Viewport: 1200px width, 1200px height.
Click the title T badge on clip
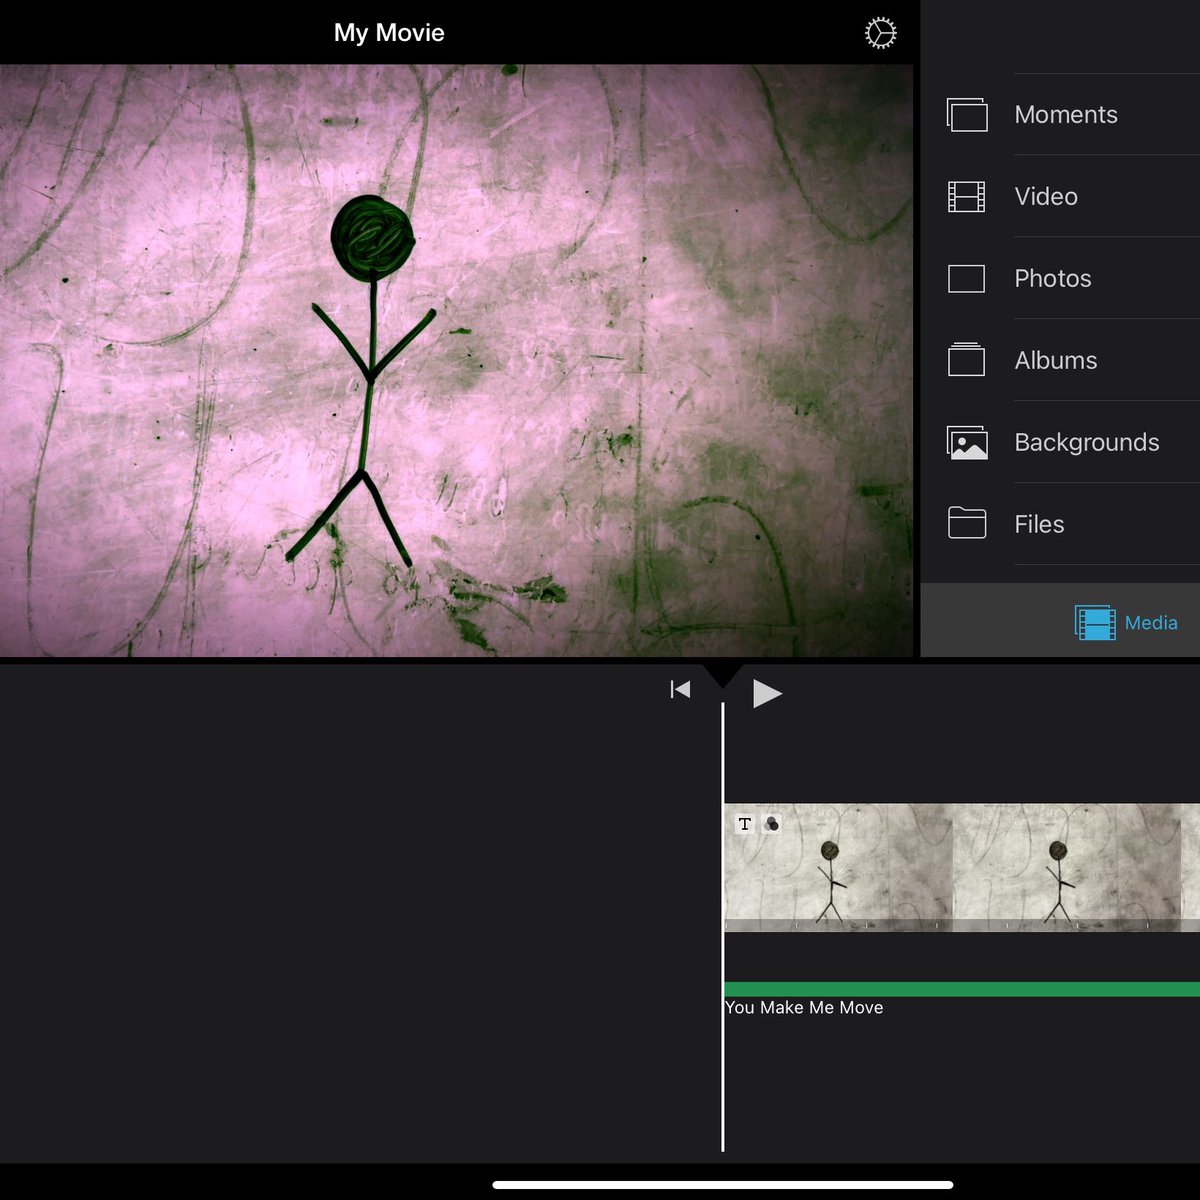745,824
